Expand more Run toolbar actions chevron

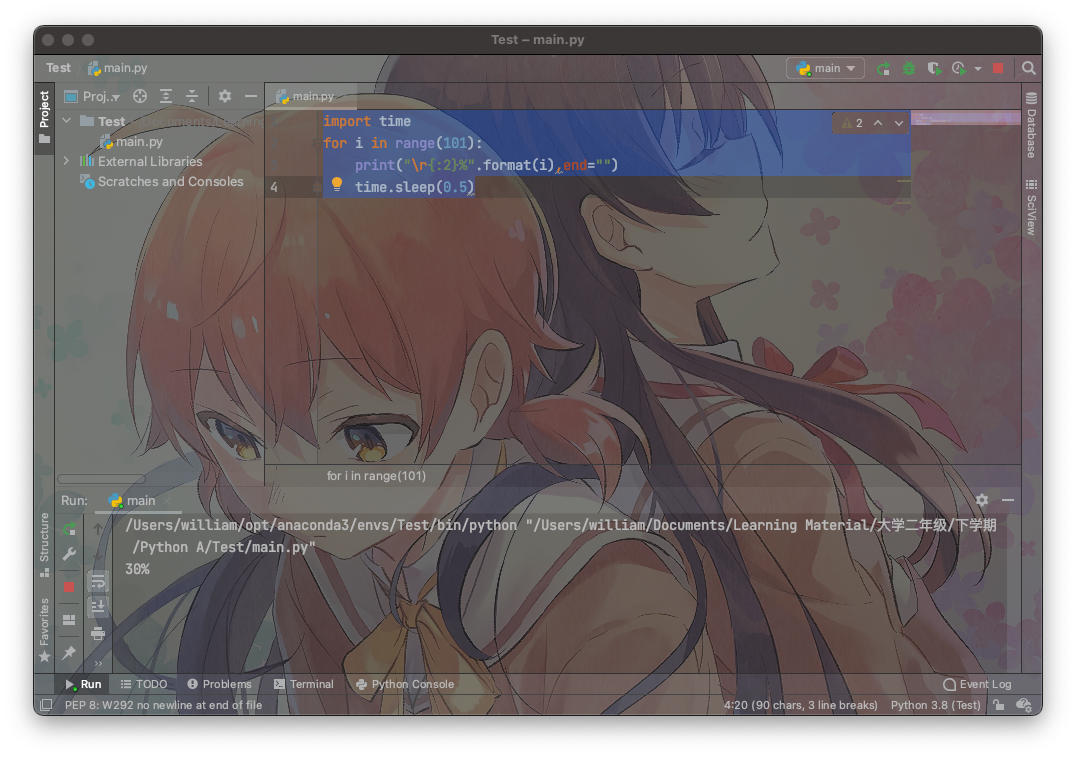98,663
